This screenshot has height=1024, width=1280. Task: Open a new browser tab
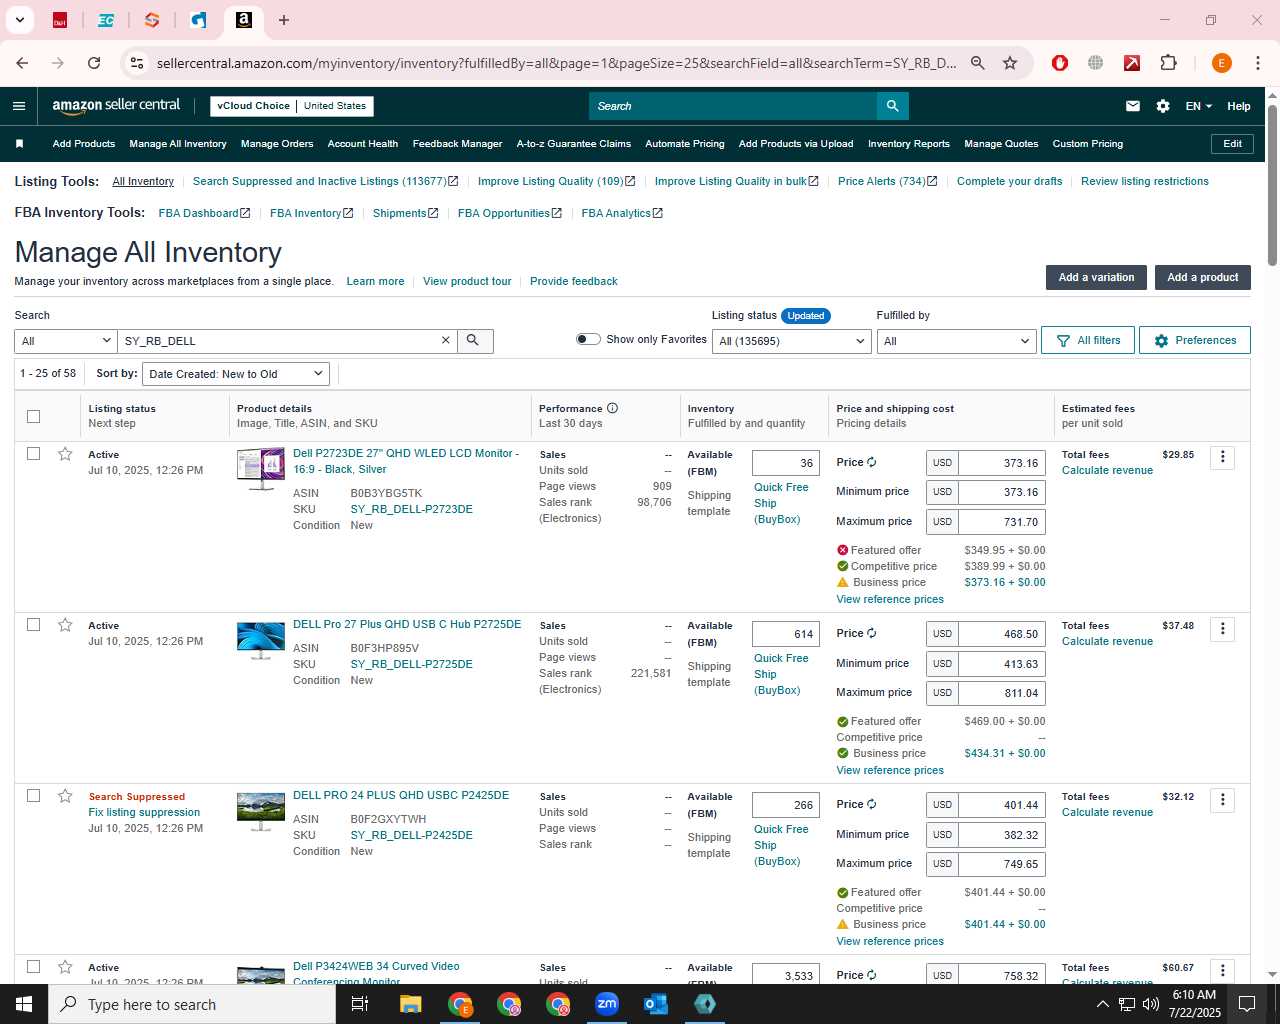click(284, 20)
